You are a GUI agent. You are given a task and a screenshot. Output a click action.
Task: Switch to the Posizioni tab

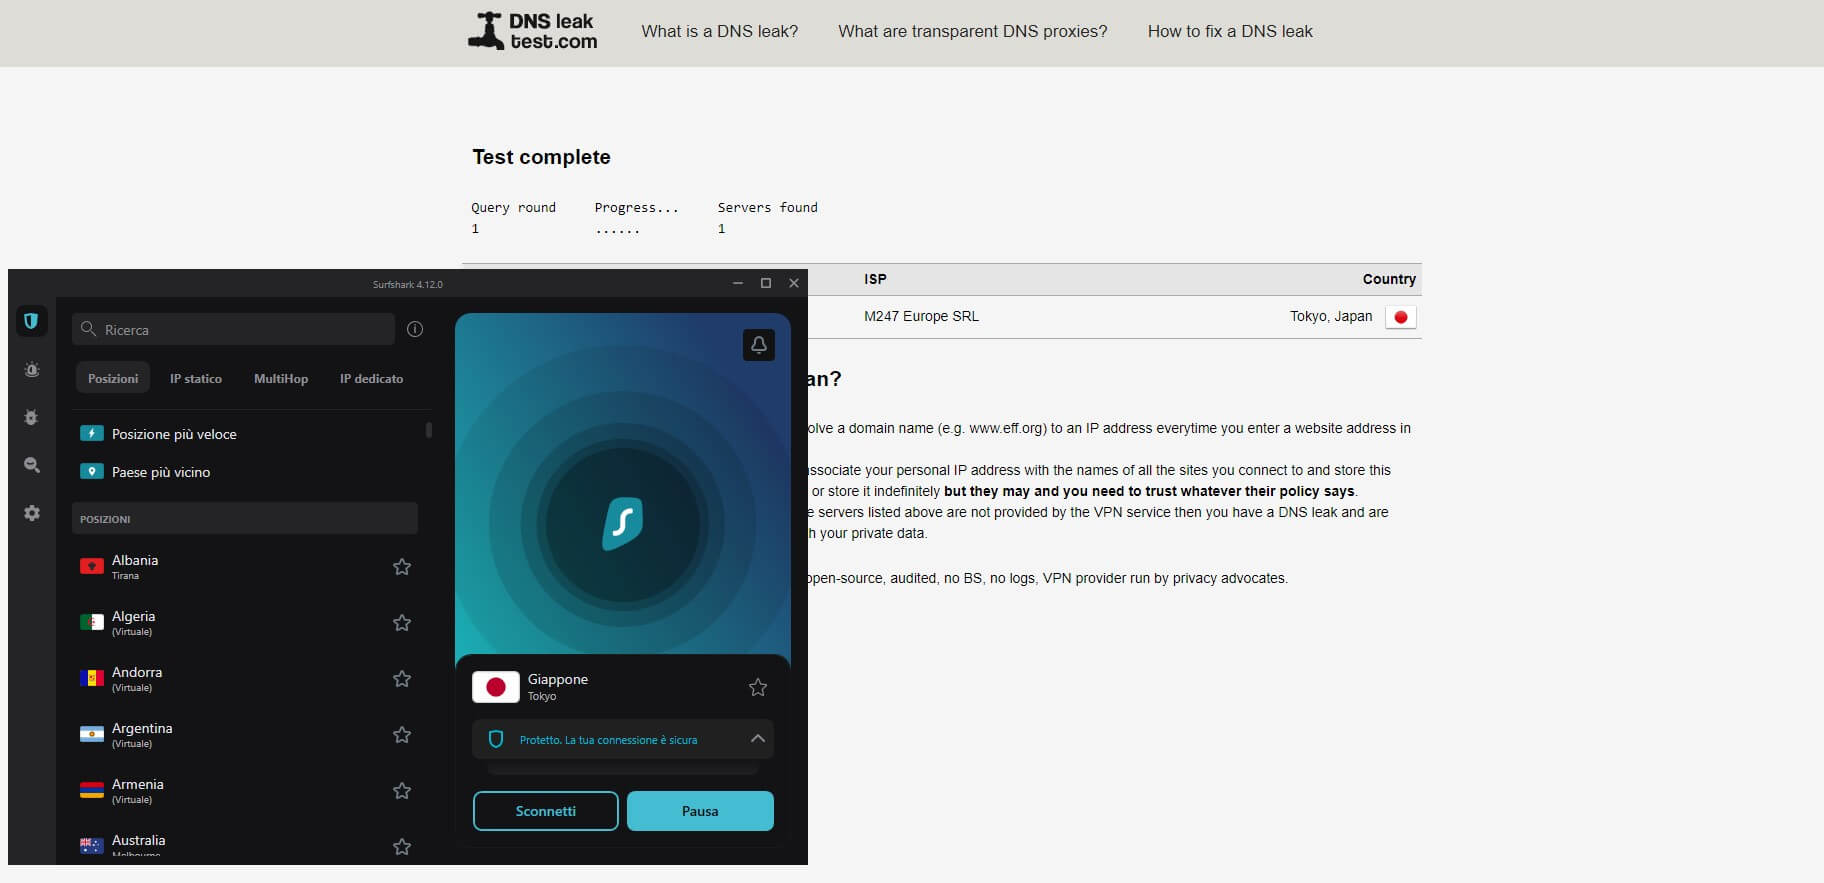(x=113, y=378)
